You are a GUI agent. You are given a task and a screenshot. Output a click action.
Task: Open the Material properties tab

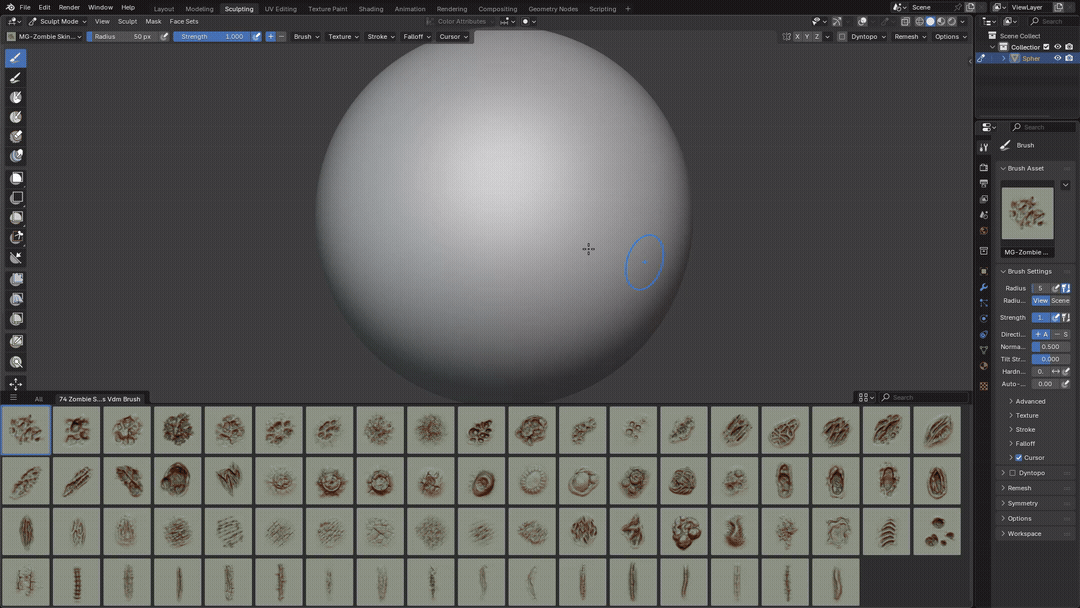pos(984,366)
